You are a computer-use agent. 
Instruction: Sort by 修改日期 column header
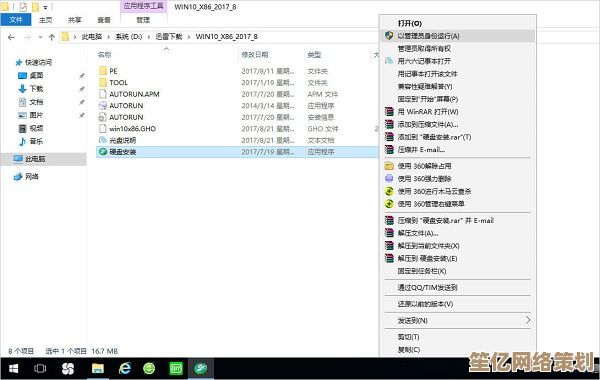point(255,55)
